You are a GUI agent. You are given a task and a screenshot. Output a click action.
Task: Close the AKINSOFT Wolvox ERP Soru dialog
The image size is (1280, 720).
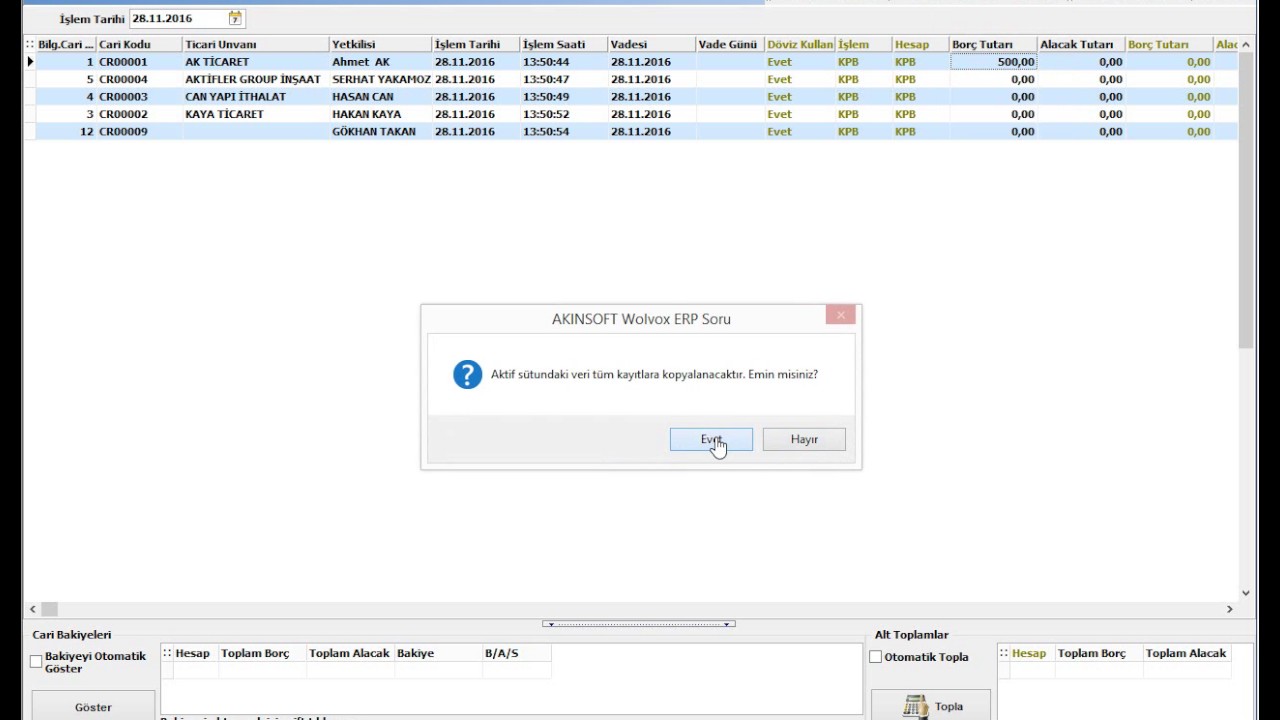841,315
